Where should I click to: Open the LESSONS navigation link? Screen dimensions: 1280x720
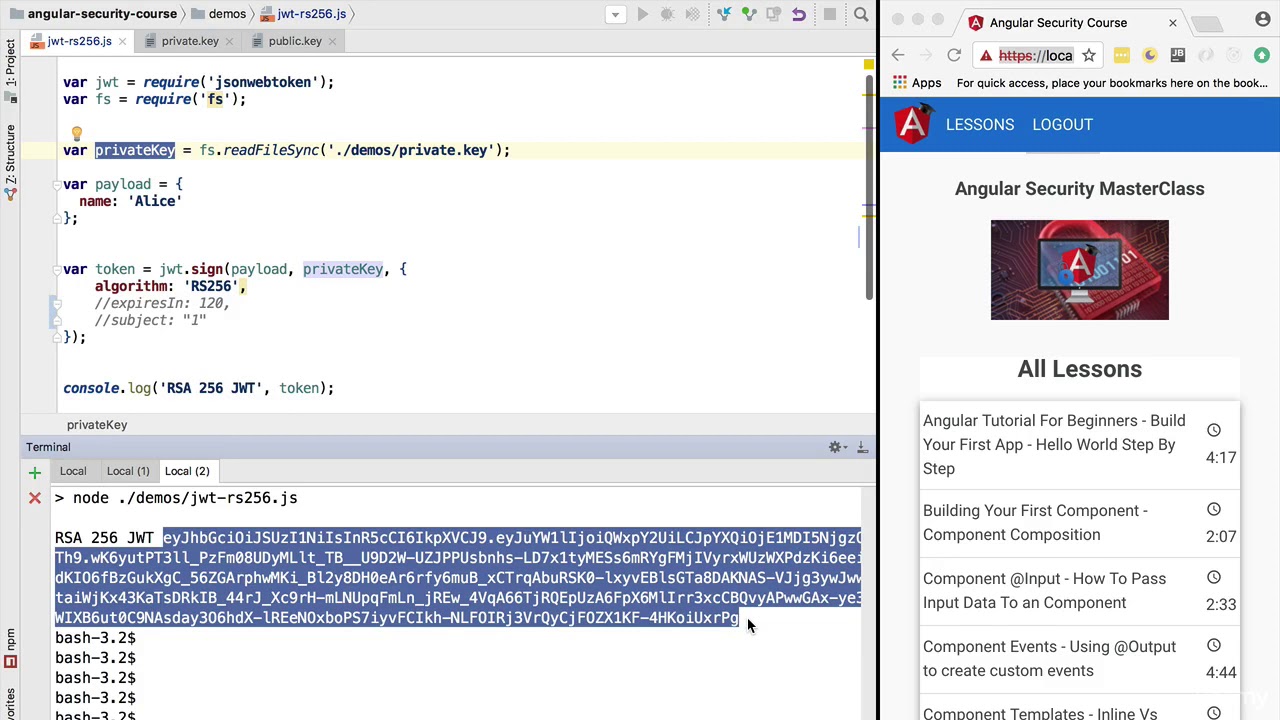coord(980,125)
